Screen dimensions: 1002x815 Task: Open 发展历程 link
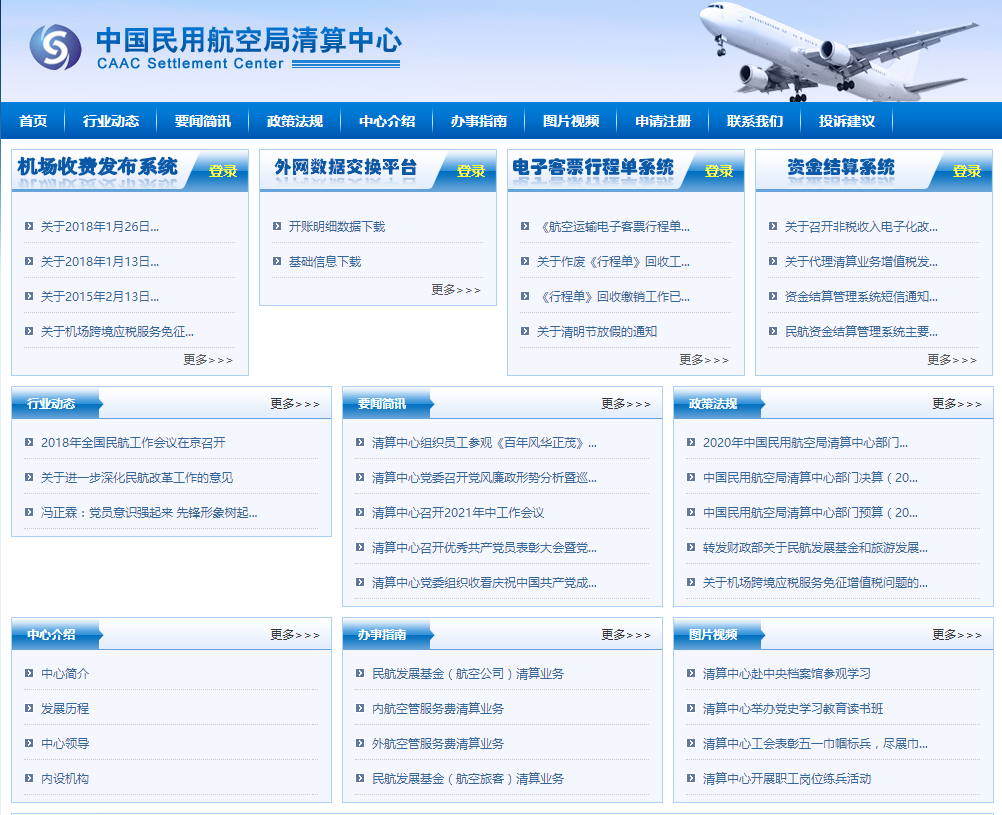click(65, 709)
